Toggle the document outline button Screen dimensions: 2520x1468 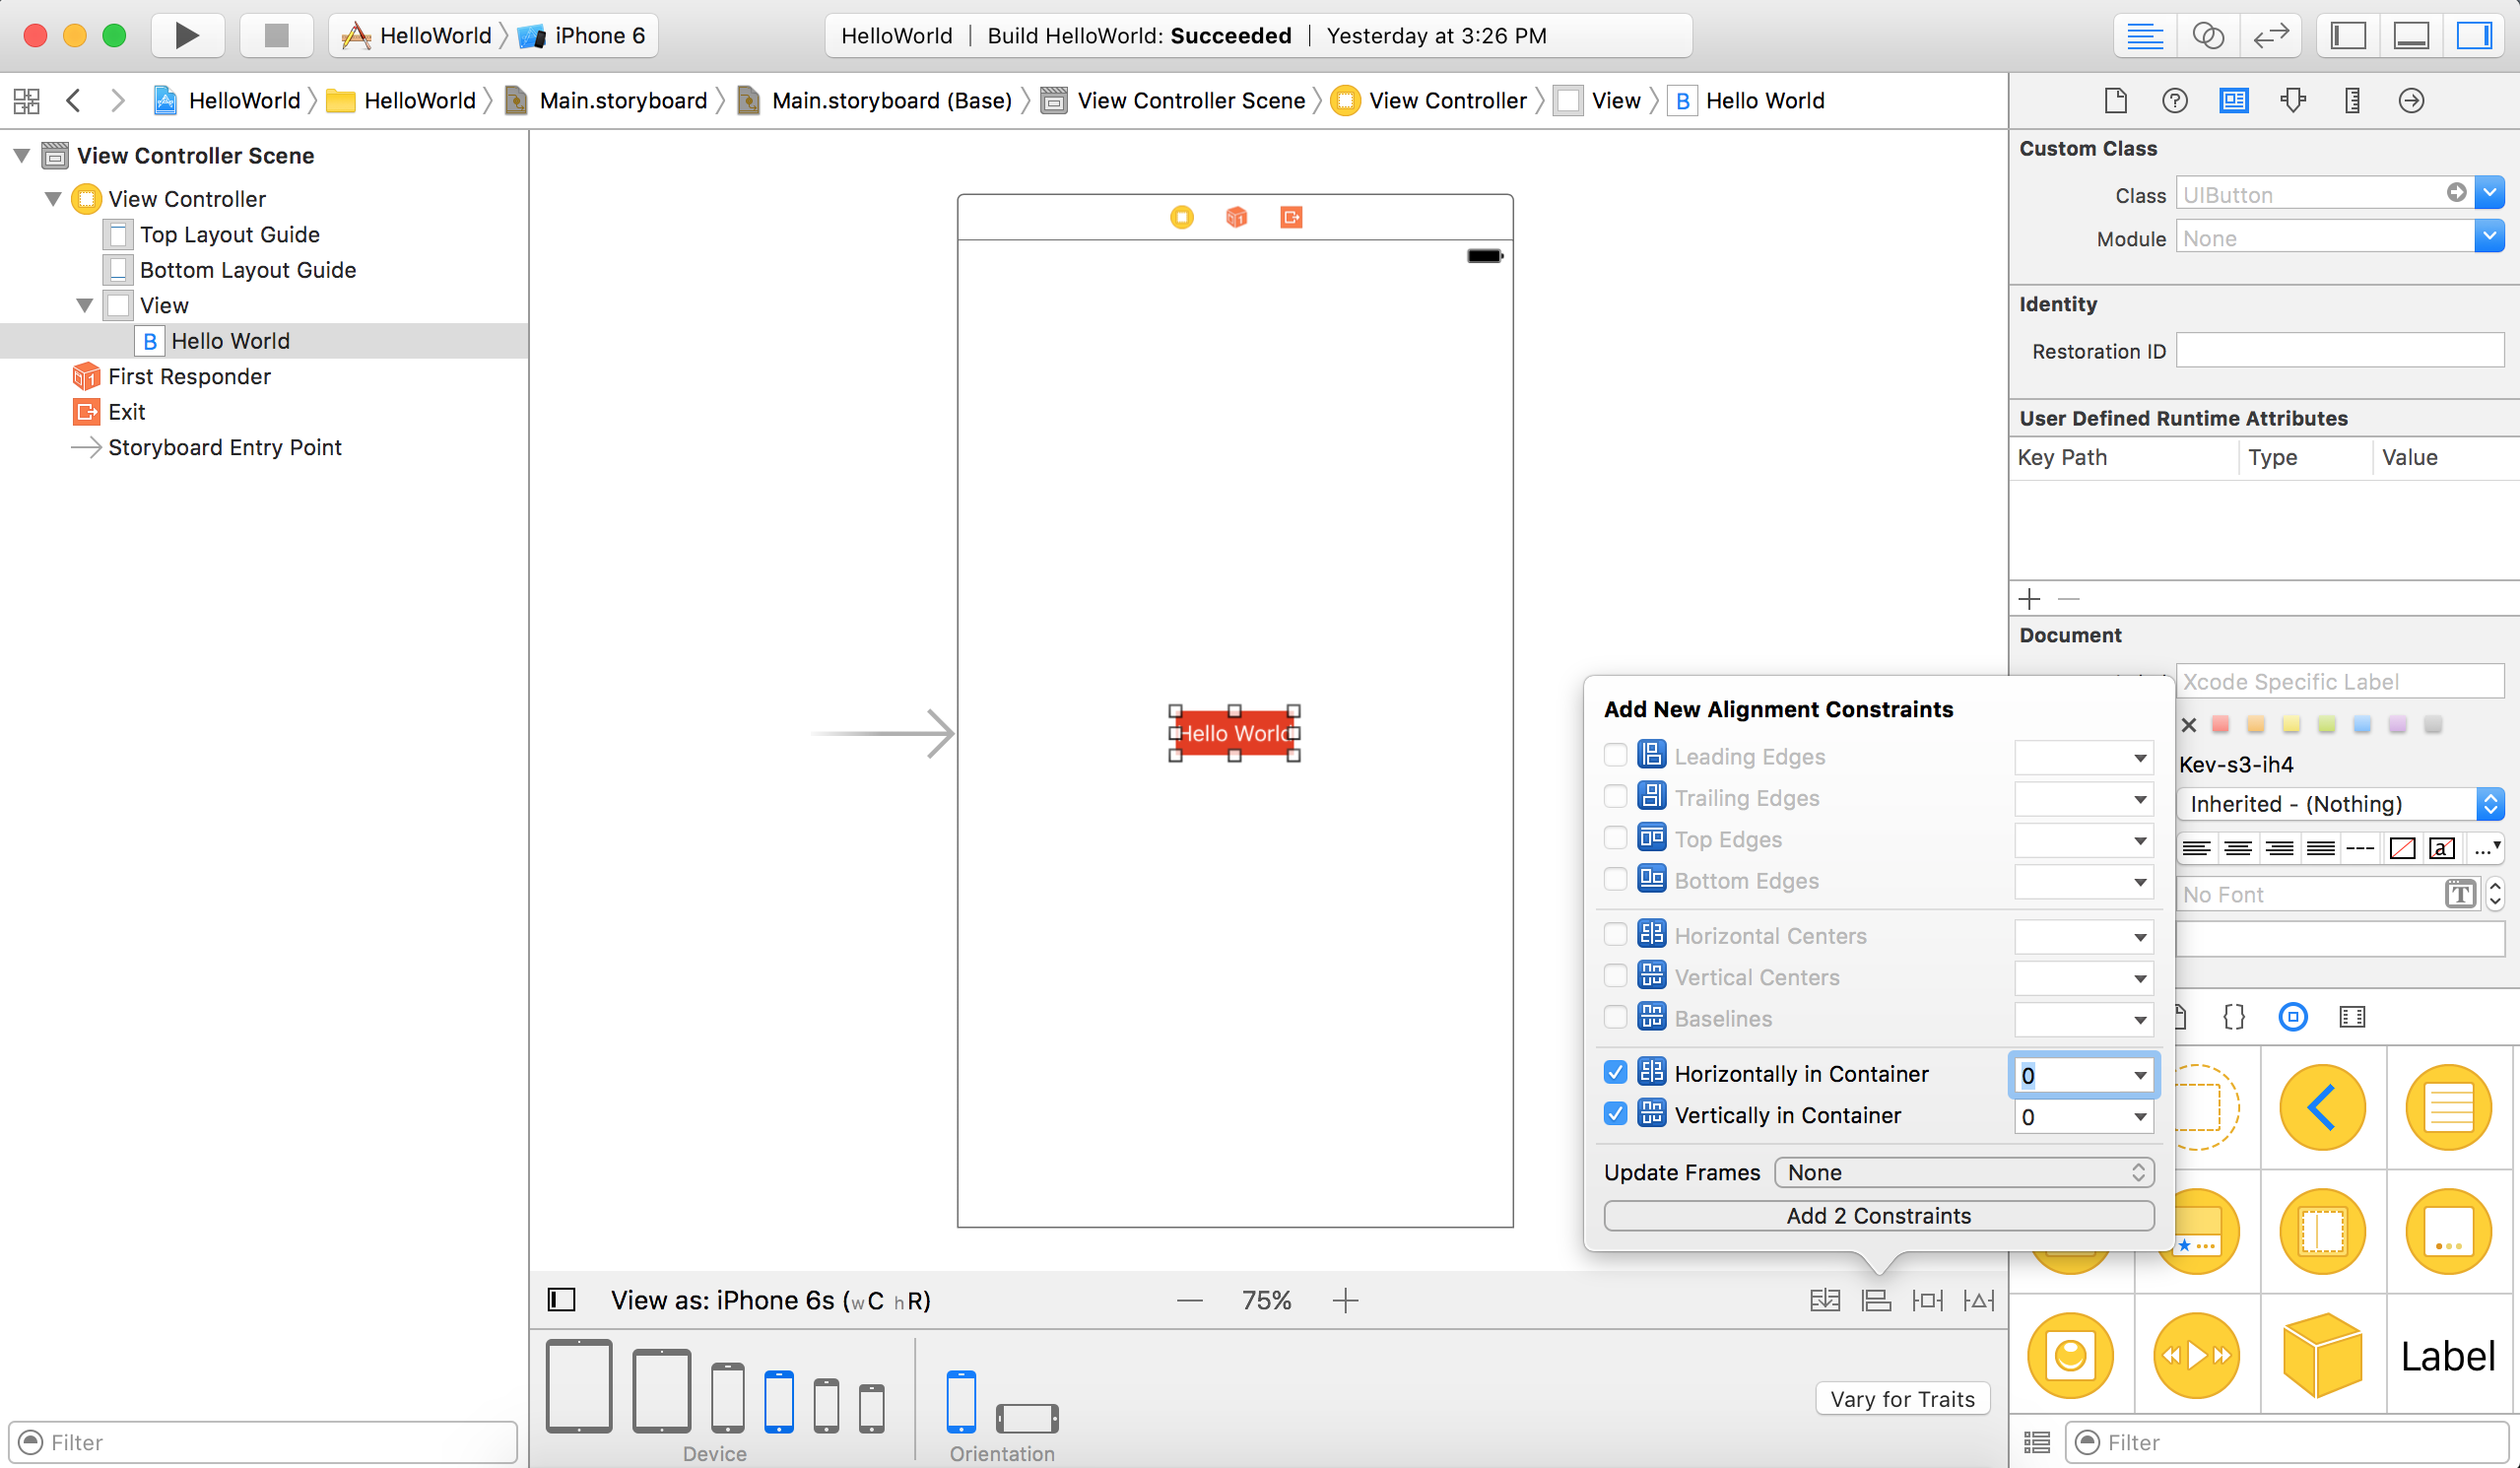click(x=562, y=1300)
